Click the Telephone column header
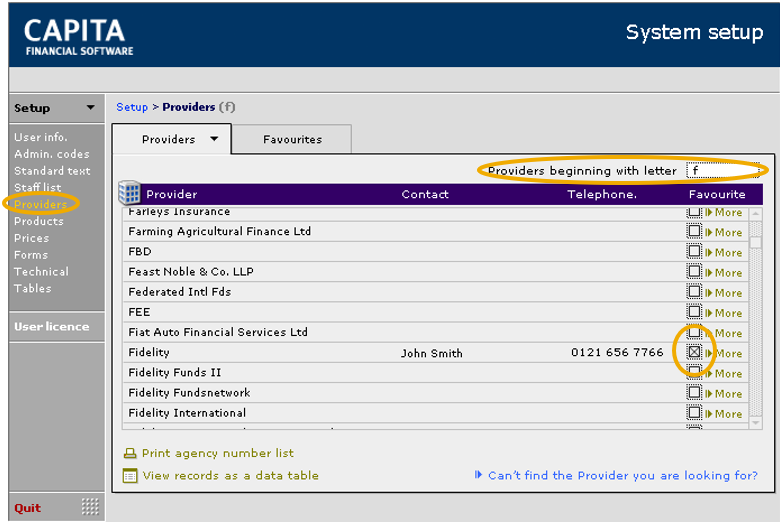Screen dimensions: 780x525 602,194
